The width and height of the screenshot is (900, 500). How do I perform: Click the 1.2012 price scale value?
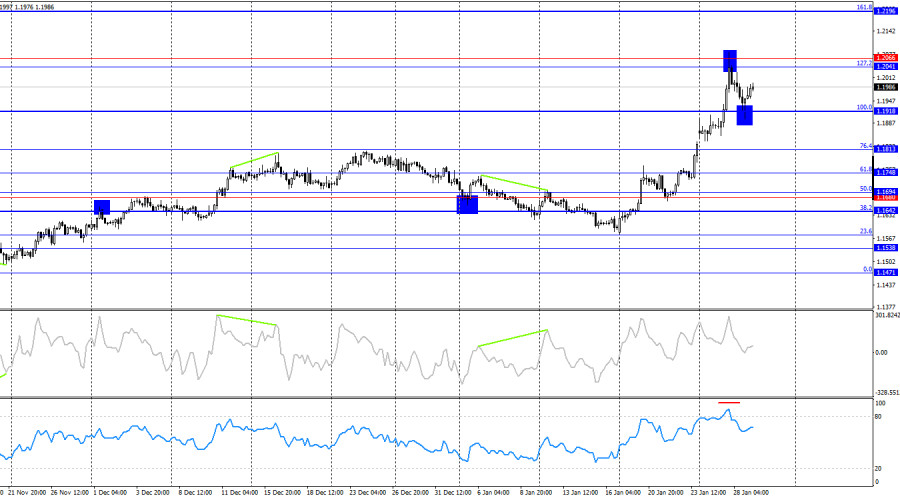(x=886, y=78)
